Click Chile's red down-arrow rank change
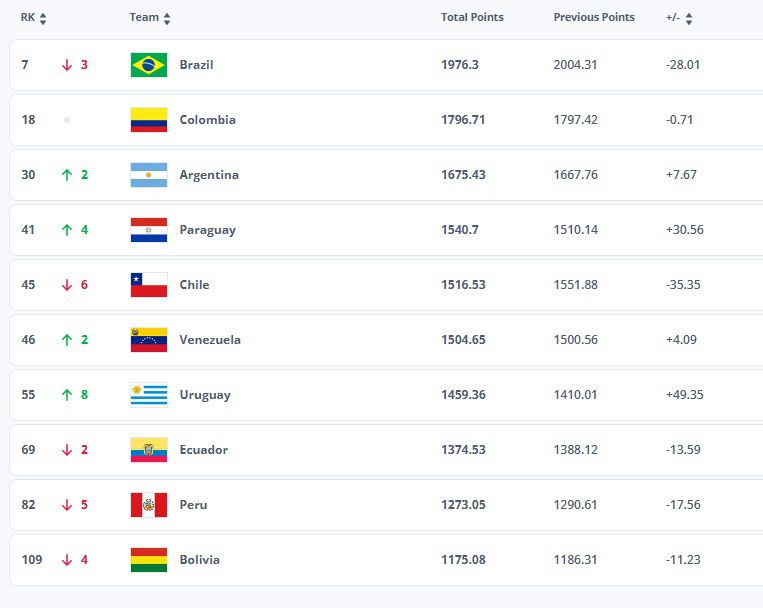The height and width of the screenshot is (608, 763). coord(67,285)
